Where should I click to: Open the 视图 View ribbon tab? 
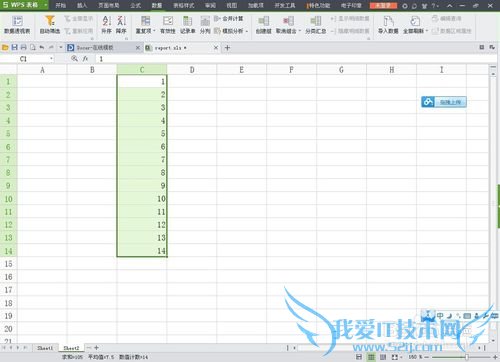232,5
